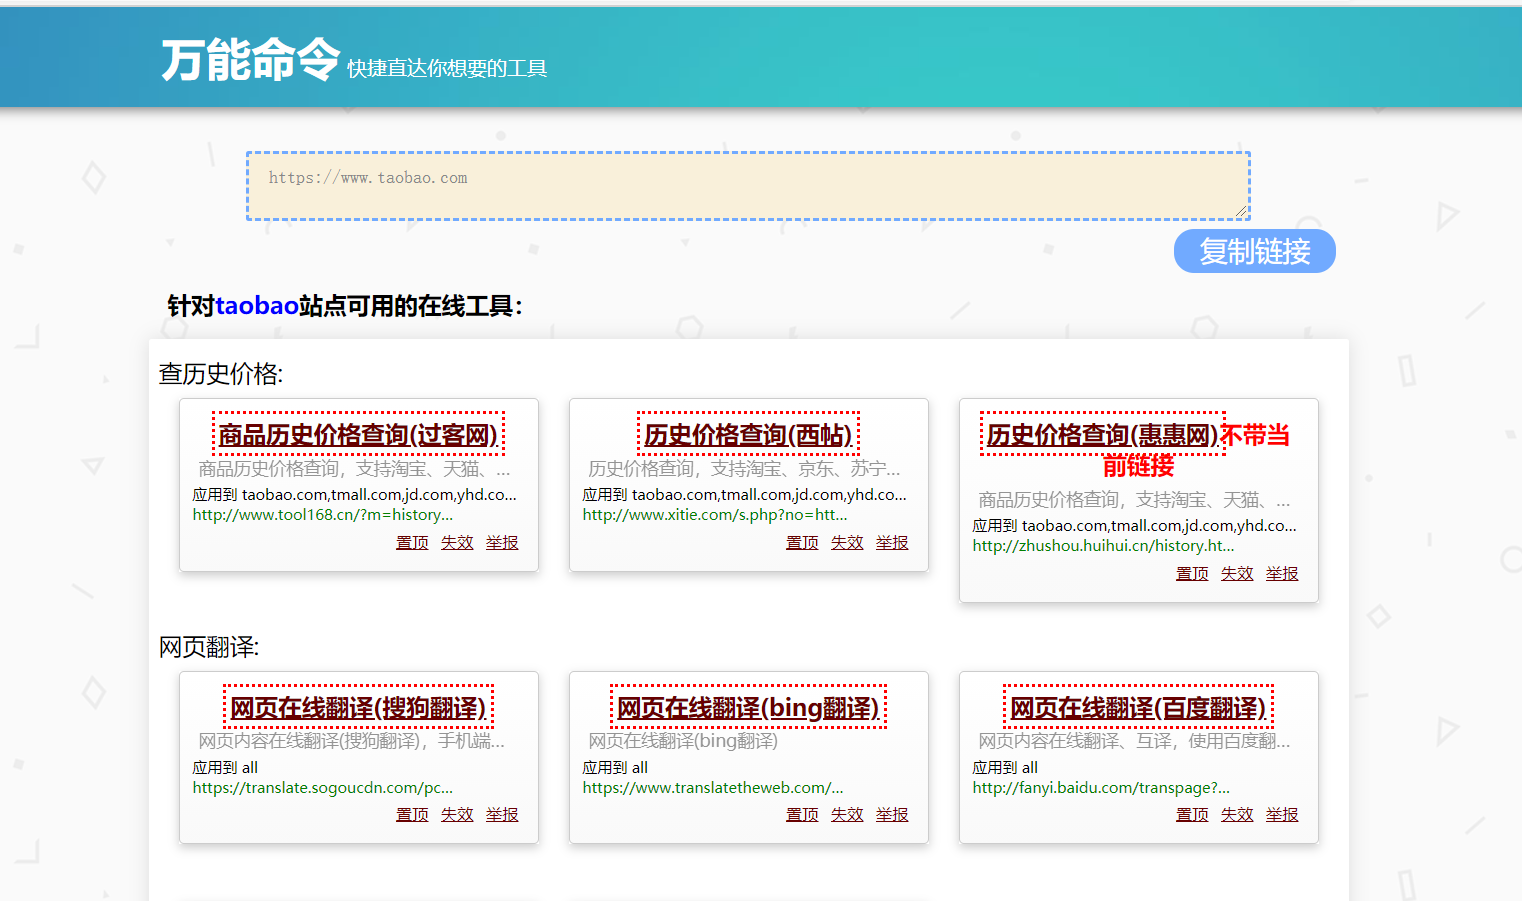Mark 过客网 tool as 失效
Image resolution: width=1522 pixels, height=901 pixels.
[x=457, y=543]
